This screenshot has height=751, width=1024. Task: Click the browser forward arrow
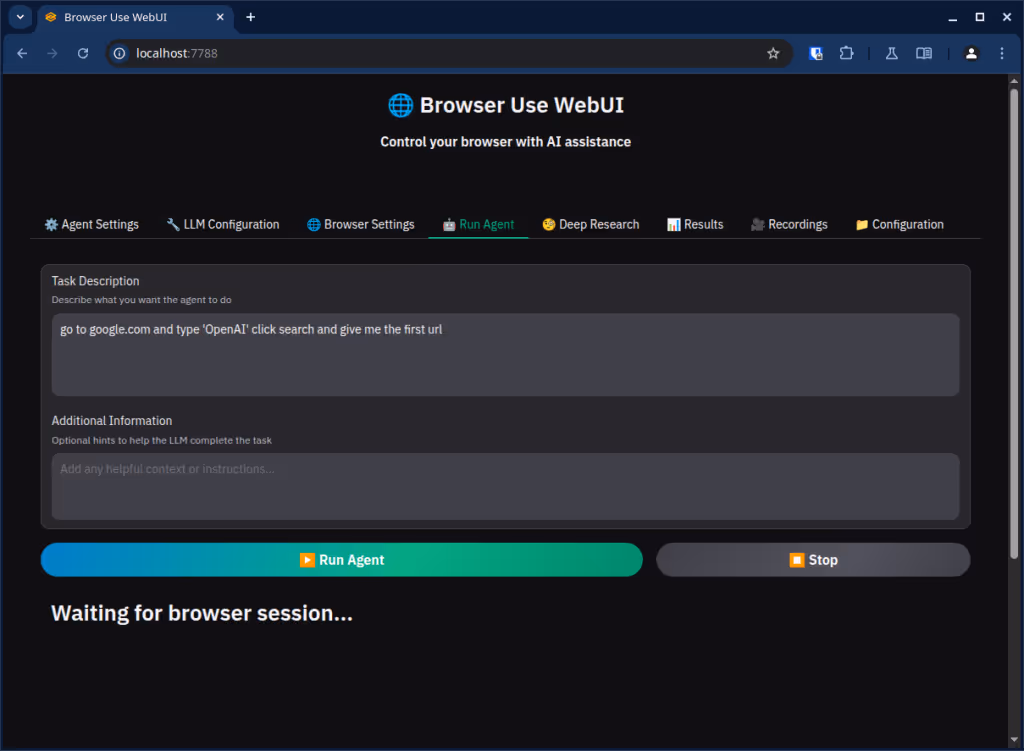(x=52, y=54)
